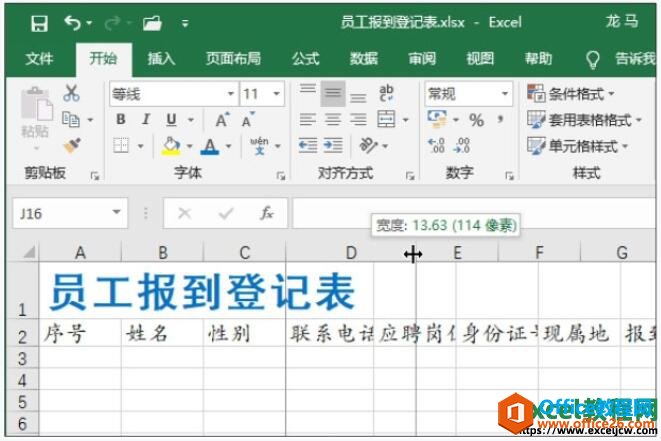Click the Select All corner triangle

point(29,252)
